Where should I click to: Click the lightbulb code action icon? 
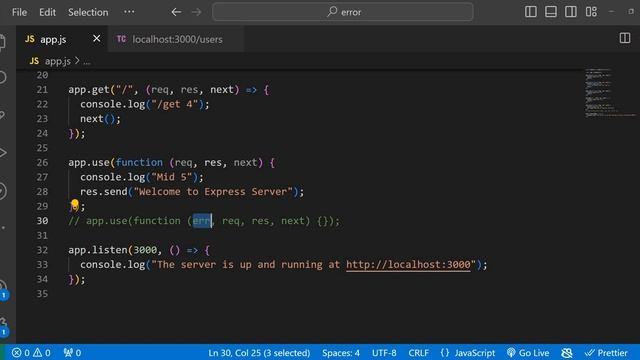(74, 204)
